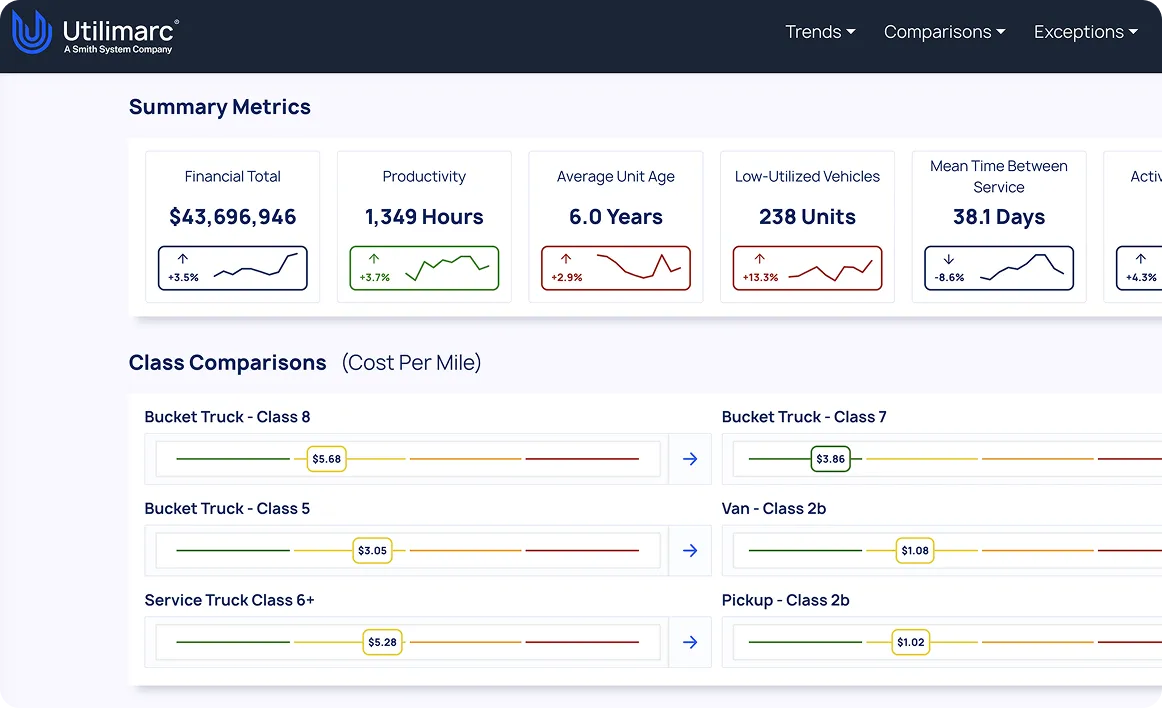
Task: Click the Financial Total +3.5% trend sparkline
Action: (256, 265)
